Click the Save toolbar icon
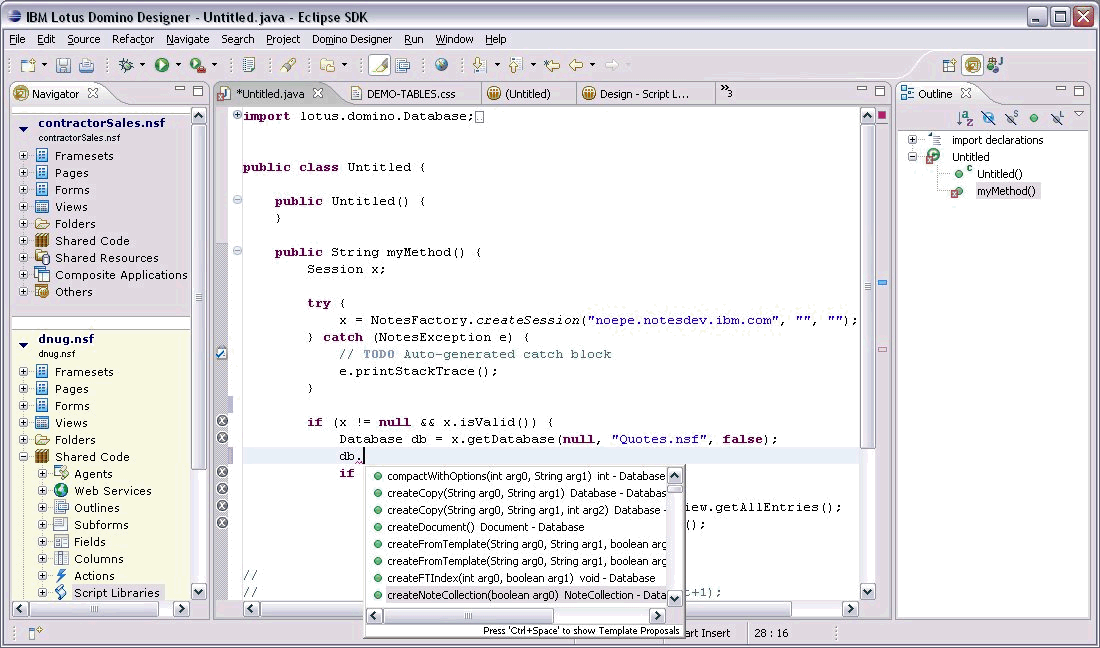Screen dimensions: 1100x648 (x=63, y=65)
